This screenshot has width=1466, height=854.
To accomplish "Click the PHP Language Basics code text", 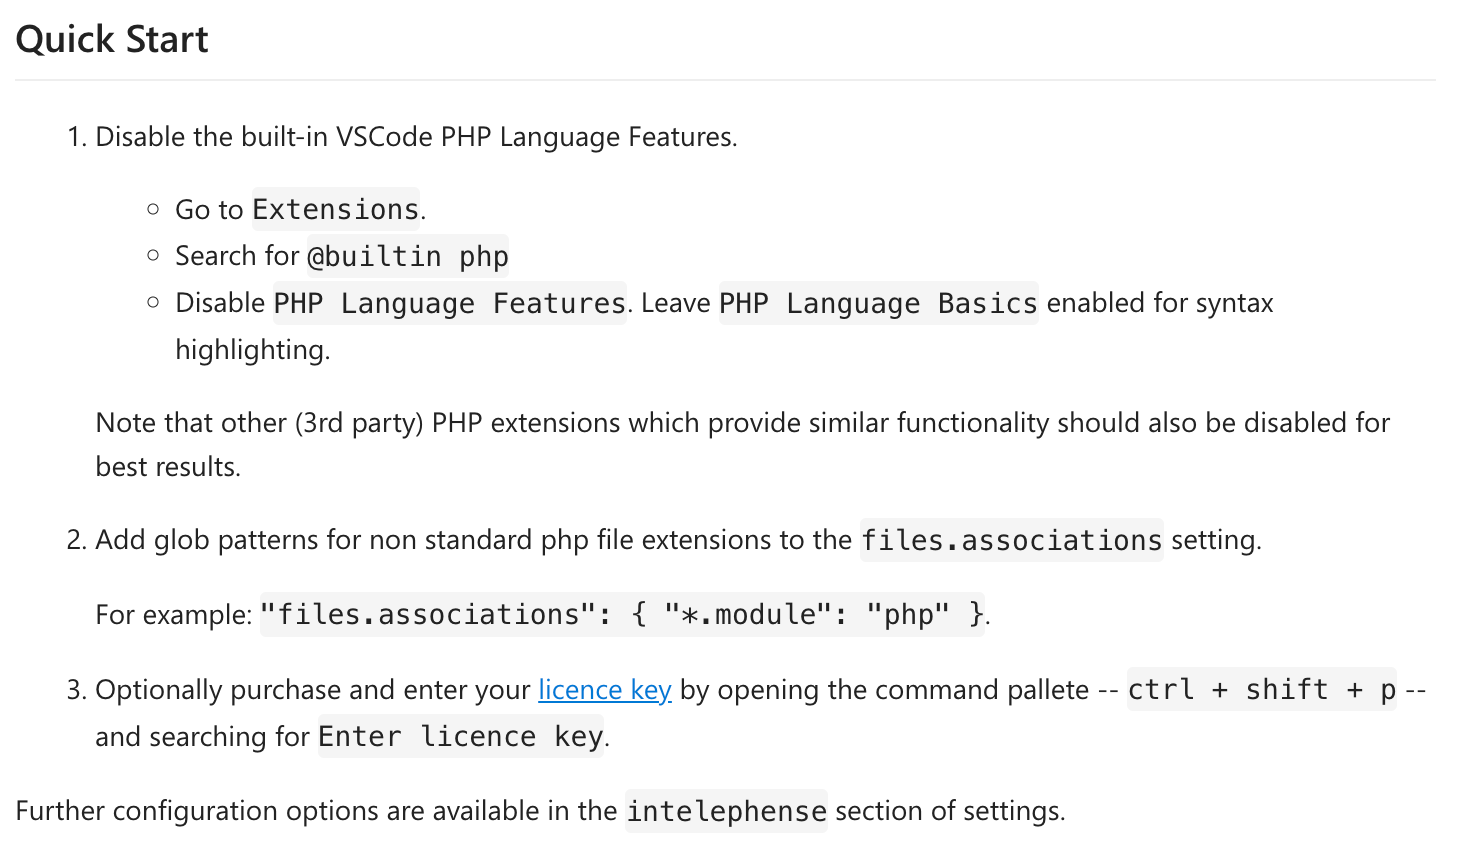I will pos(878,303).
